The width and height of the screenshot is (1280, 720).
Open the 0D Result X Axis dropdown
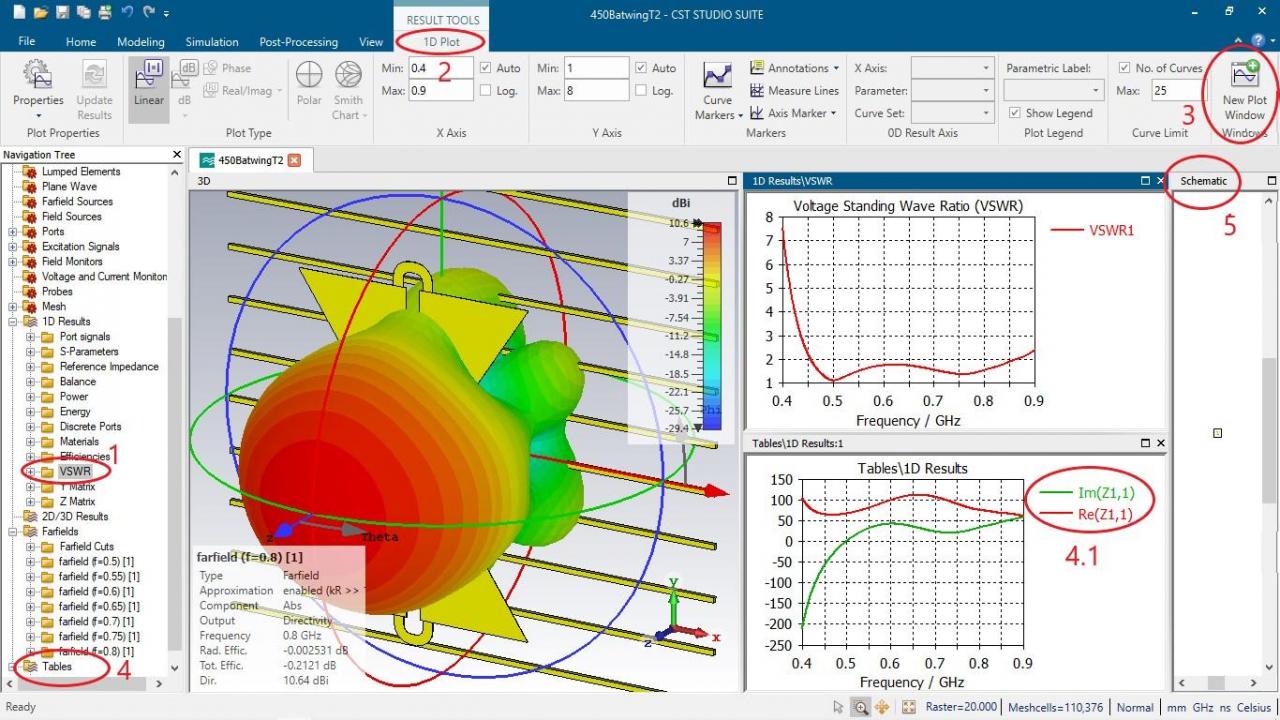point(951,68)
